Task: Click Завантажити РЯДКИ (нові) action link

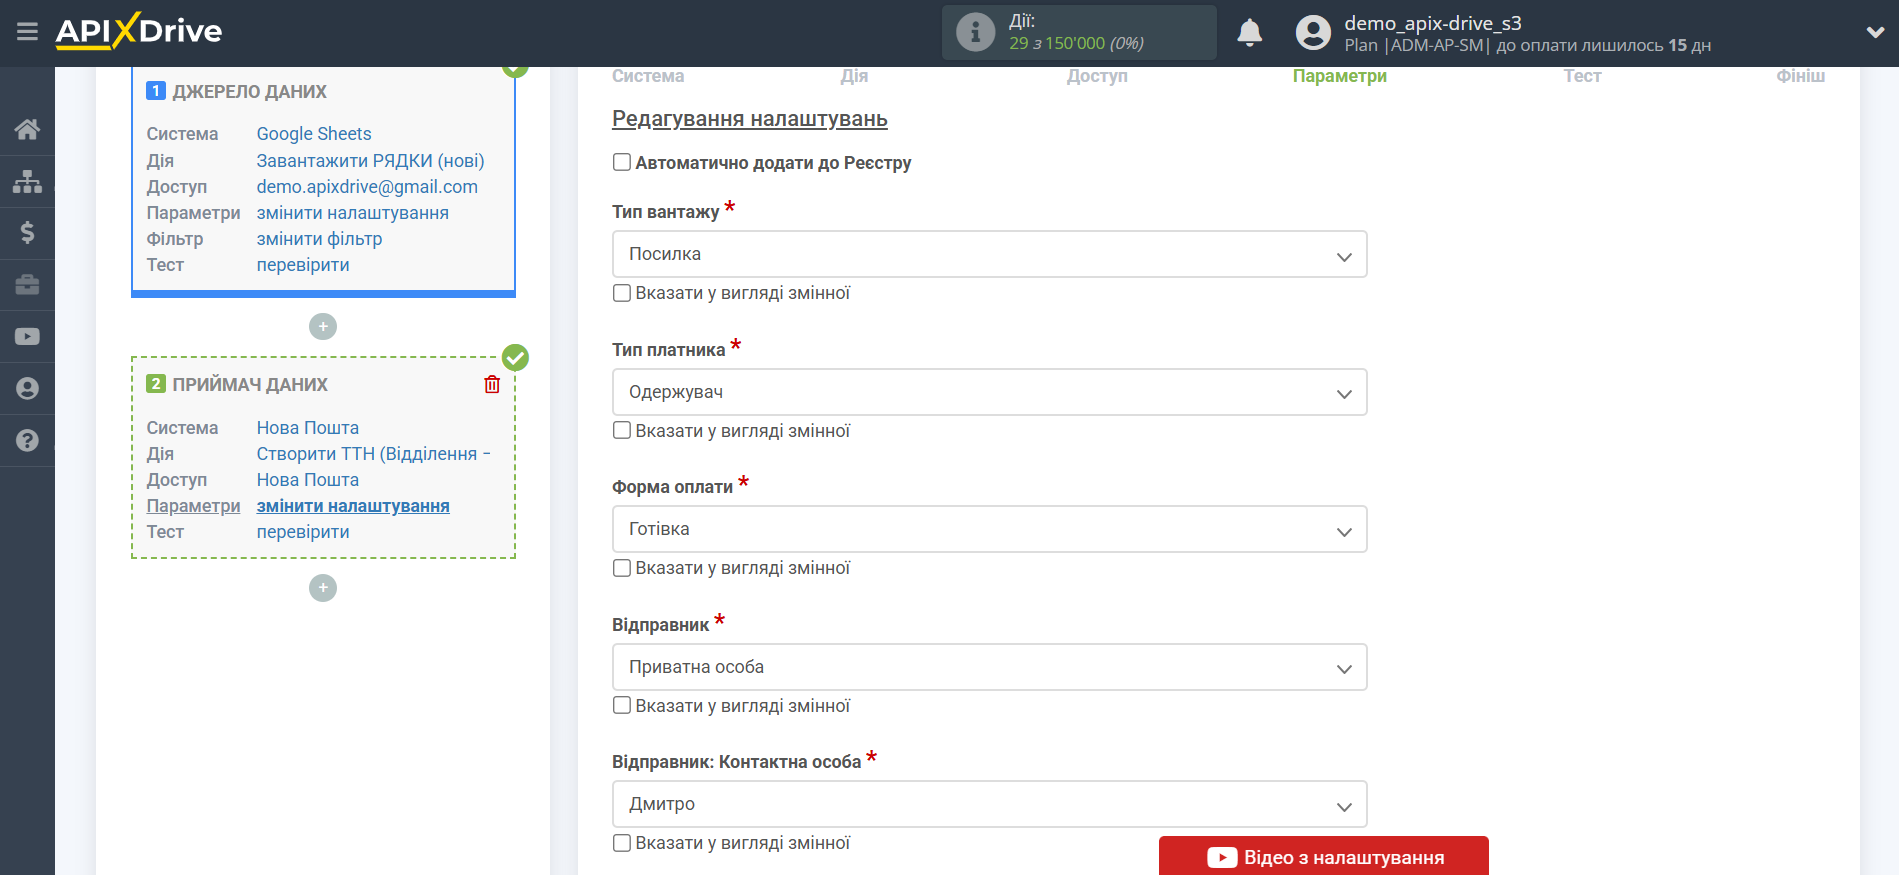Action: (x=370, y=161)
